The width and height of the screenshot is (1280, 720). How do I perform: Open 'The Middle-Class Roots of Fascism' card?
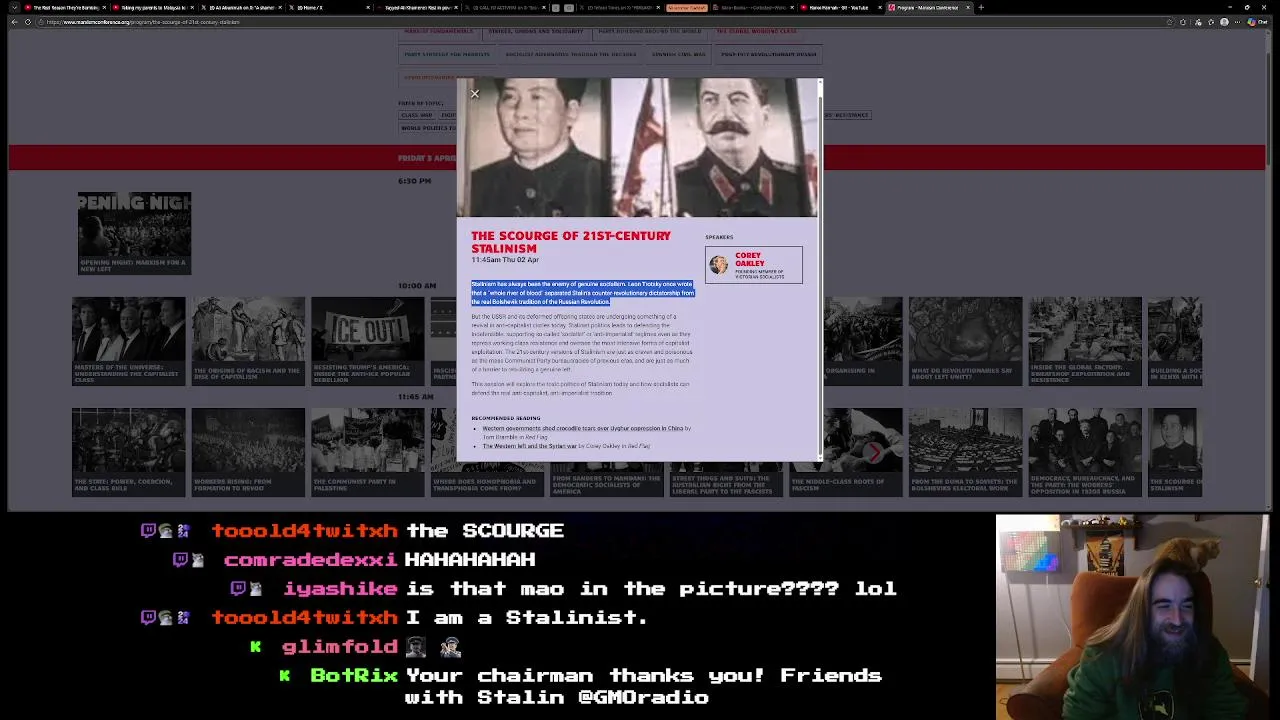846,452
